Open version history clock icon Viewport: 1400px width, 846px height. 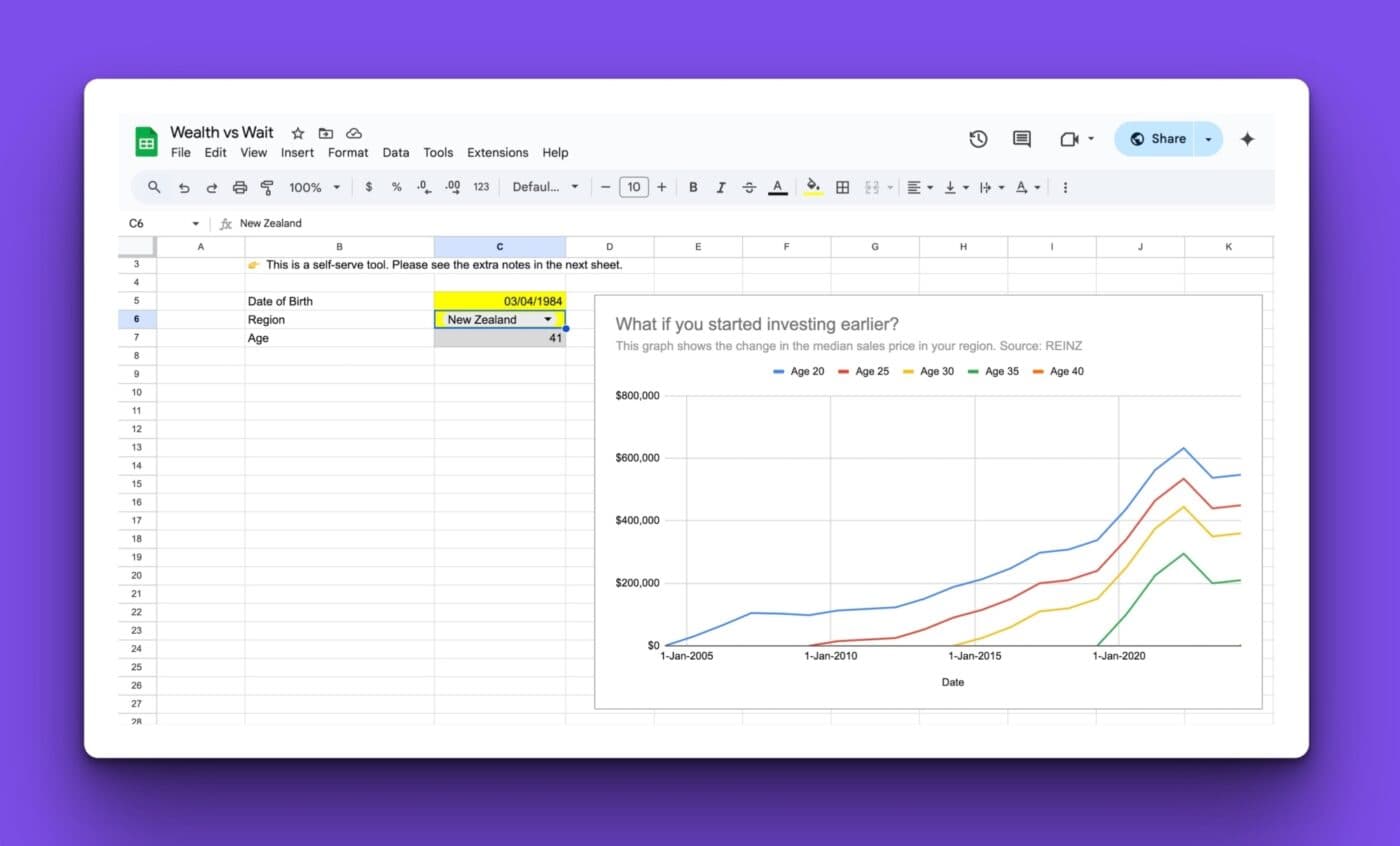click(x=978, y=139)
